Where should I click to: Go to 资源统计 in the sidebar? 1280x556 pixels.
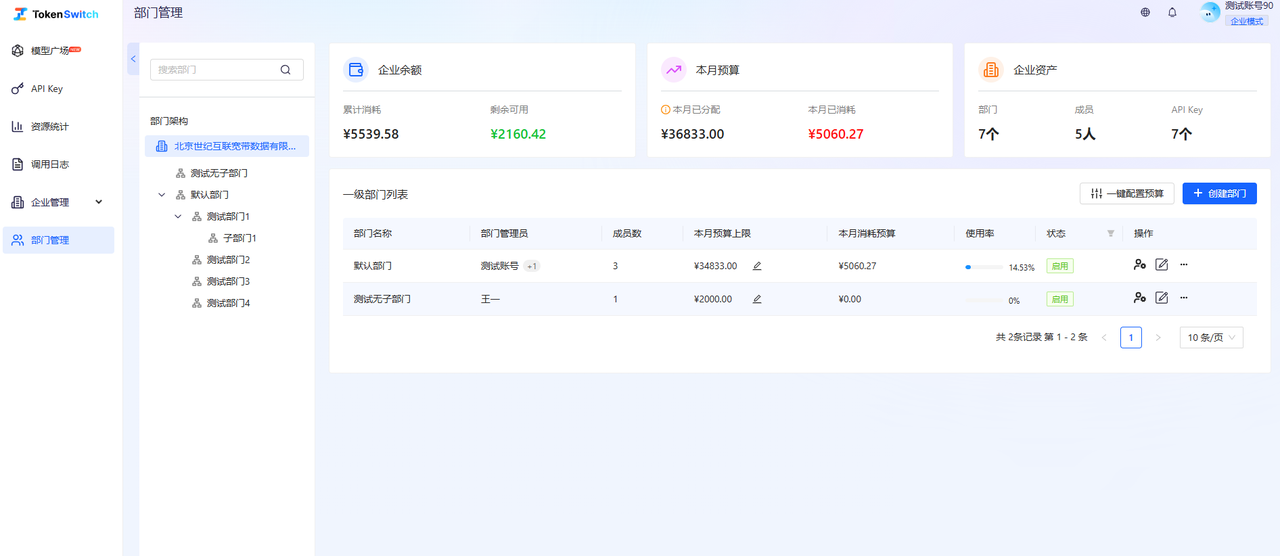pyautogui.click(x=58, y=126)
